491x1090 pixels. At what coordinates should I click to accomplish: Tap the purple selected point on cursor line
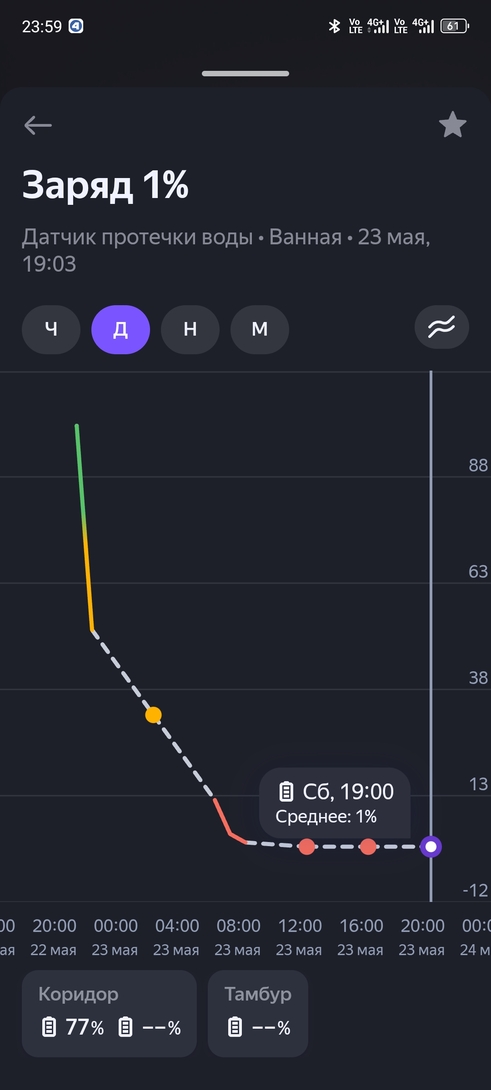tap(431, 847)
